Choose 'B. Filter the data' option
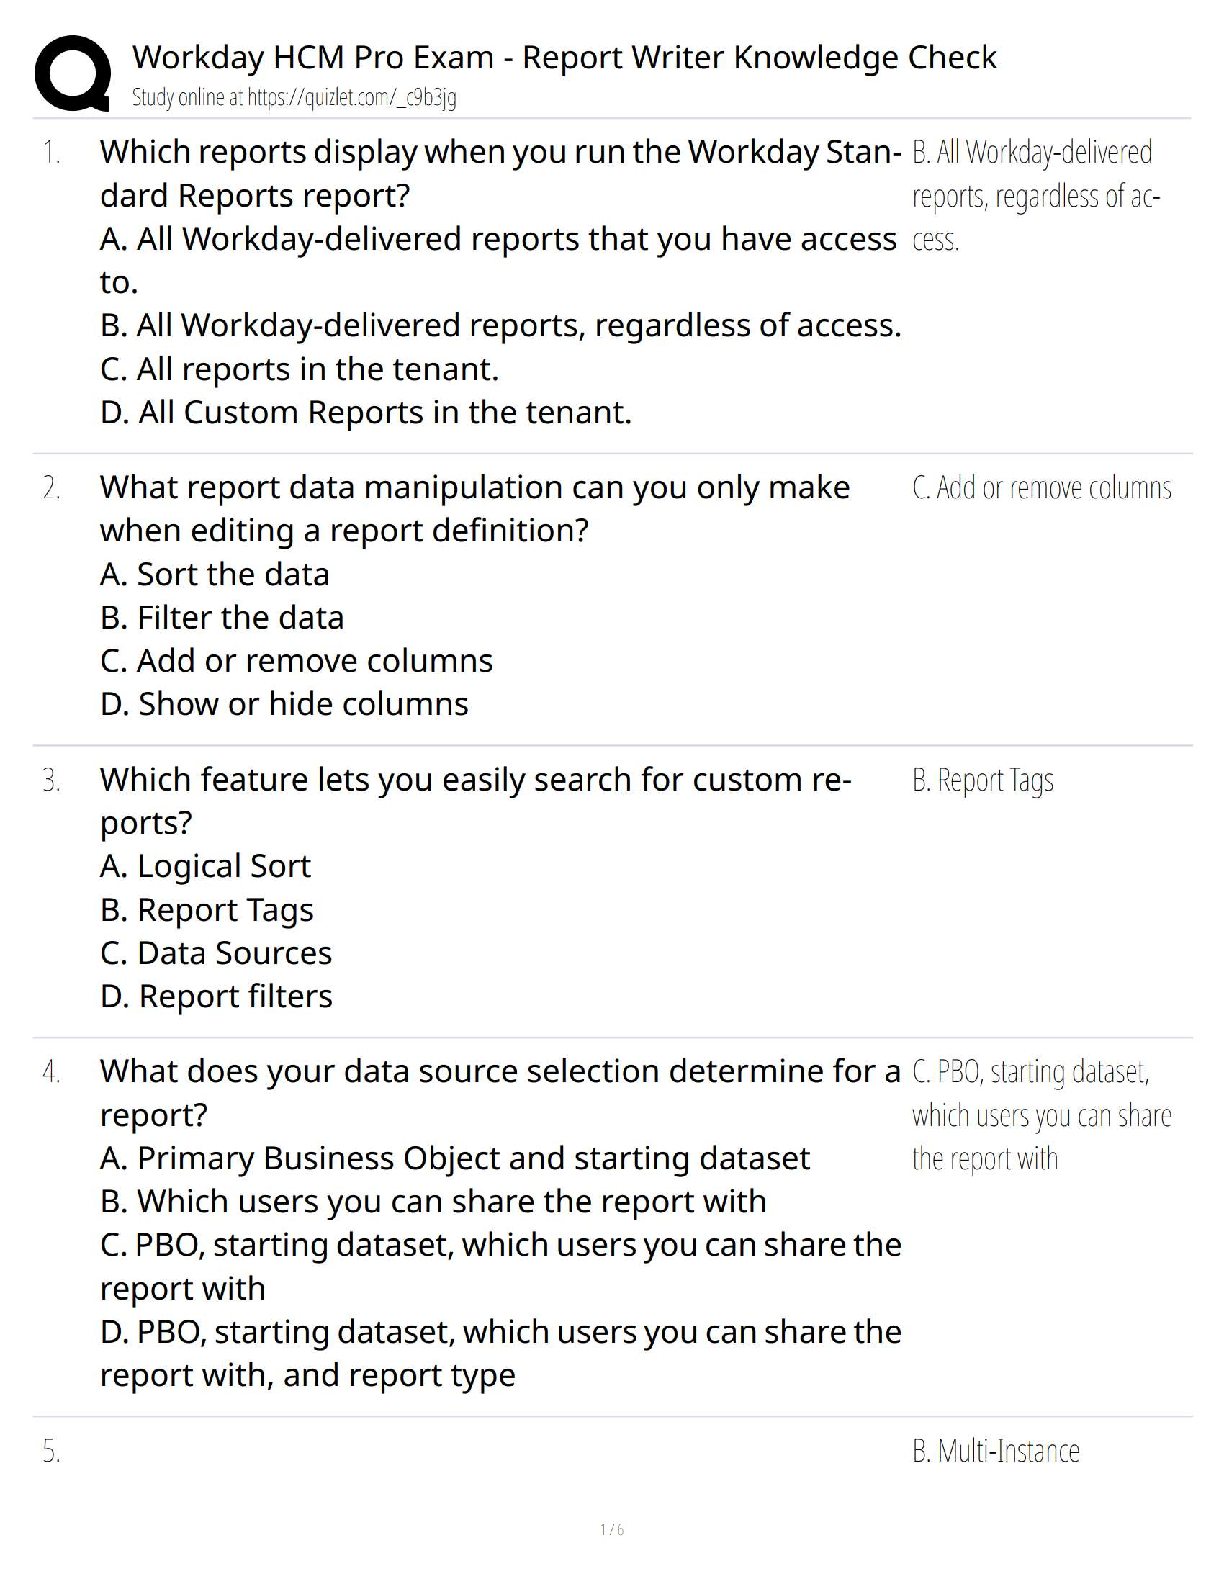 [222, 618]
